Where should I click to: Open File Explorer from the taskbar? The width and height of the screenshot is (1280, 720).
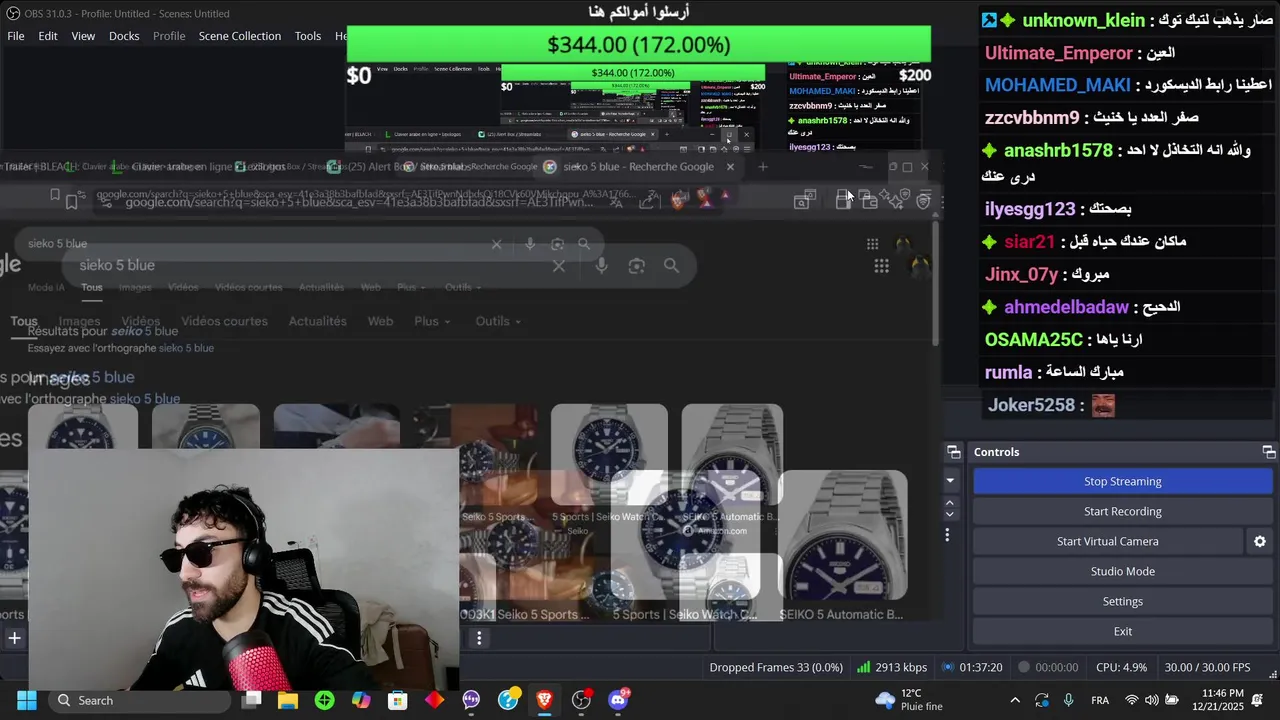click(288, 700)
